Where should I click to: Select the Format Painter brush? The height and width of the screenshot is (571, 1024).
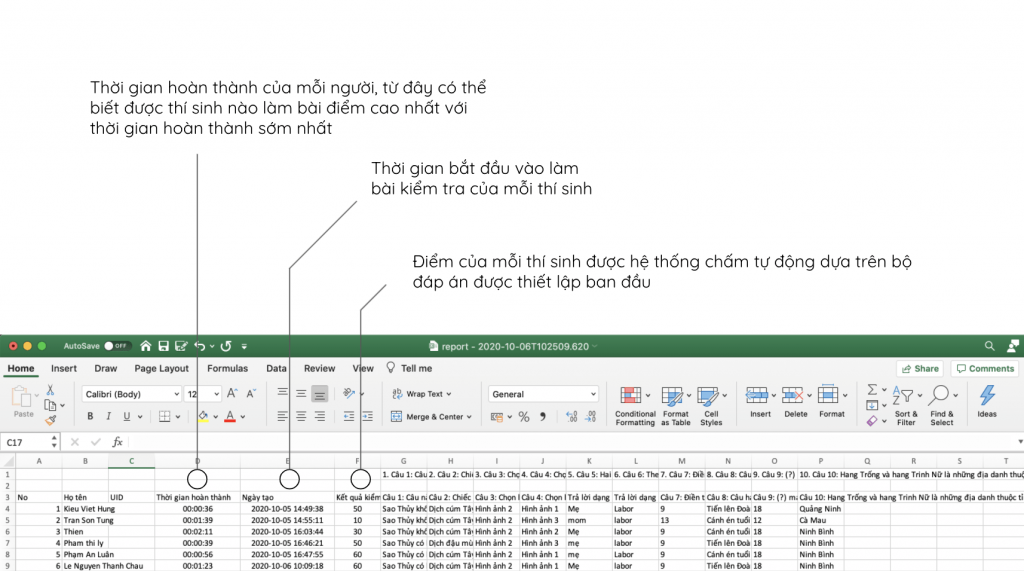(x=50, y=420)
